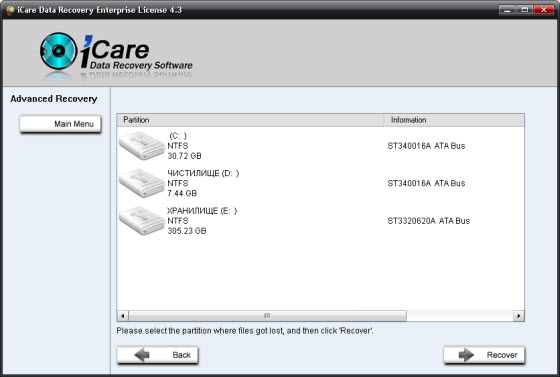Select the 305.23 GB size text
The width and height of the screenshot is (560, 377).
coord(187,231)
